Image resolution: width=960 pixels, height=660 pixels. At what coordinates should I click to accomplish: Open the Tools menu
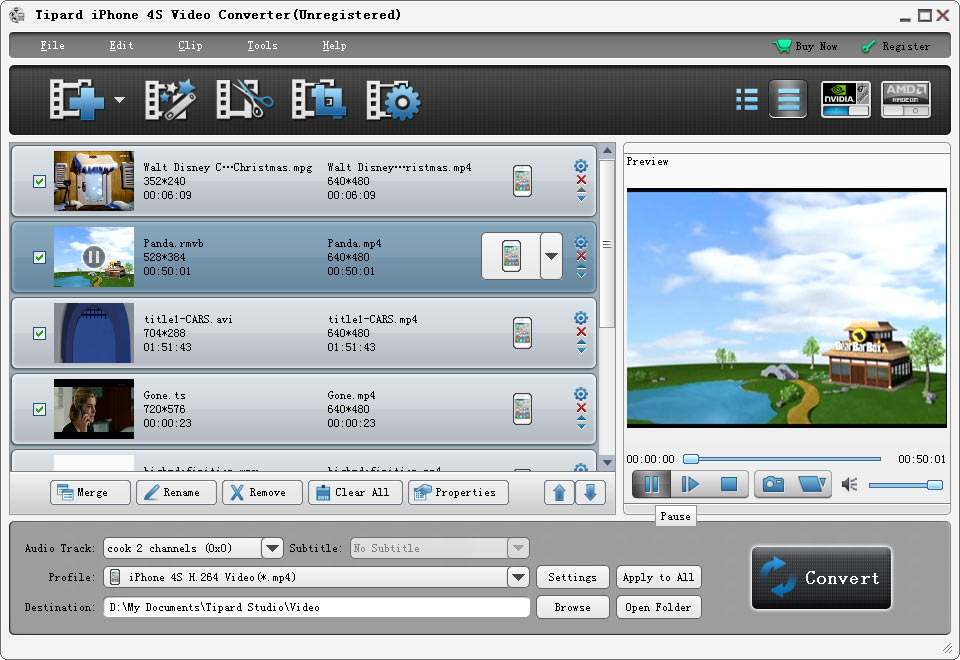262,46
